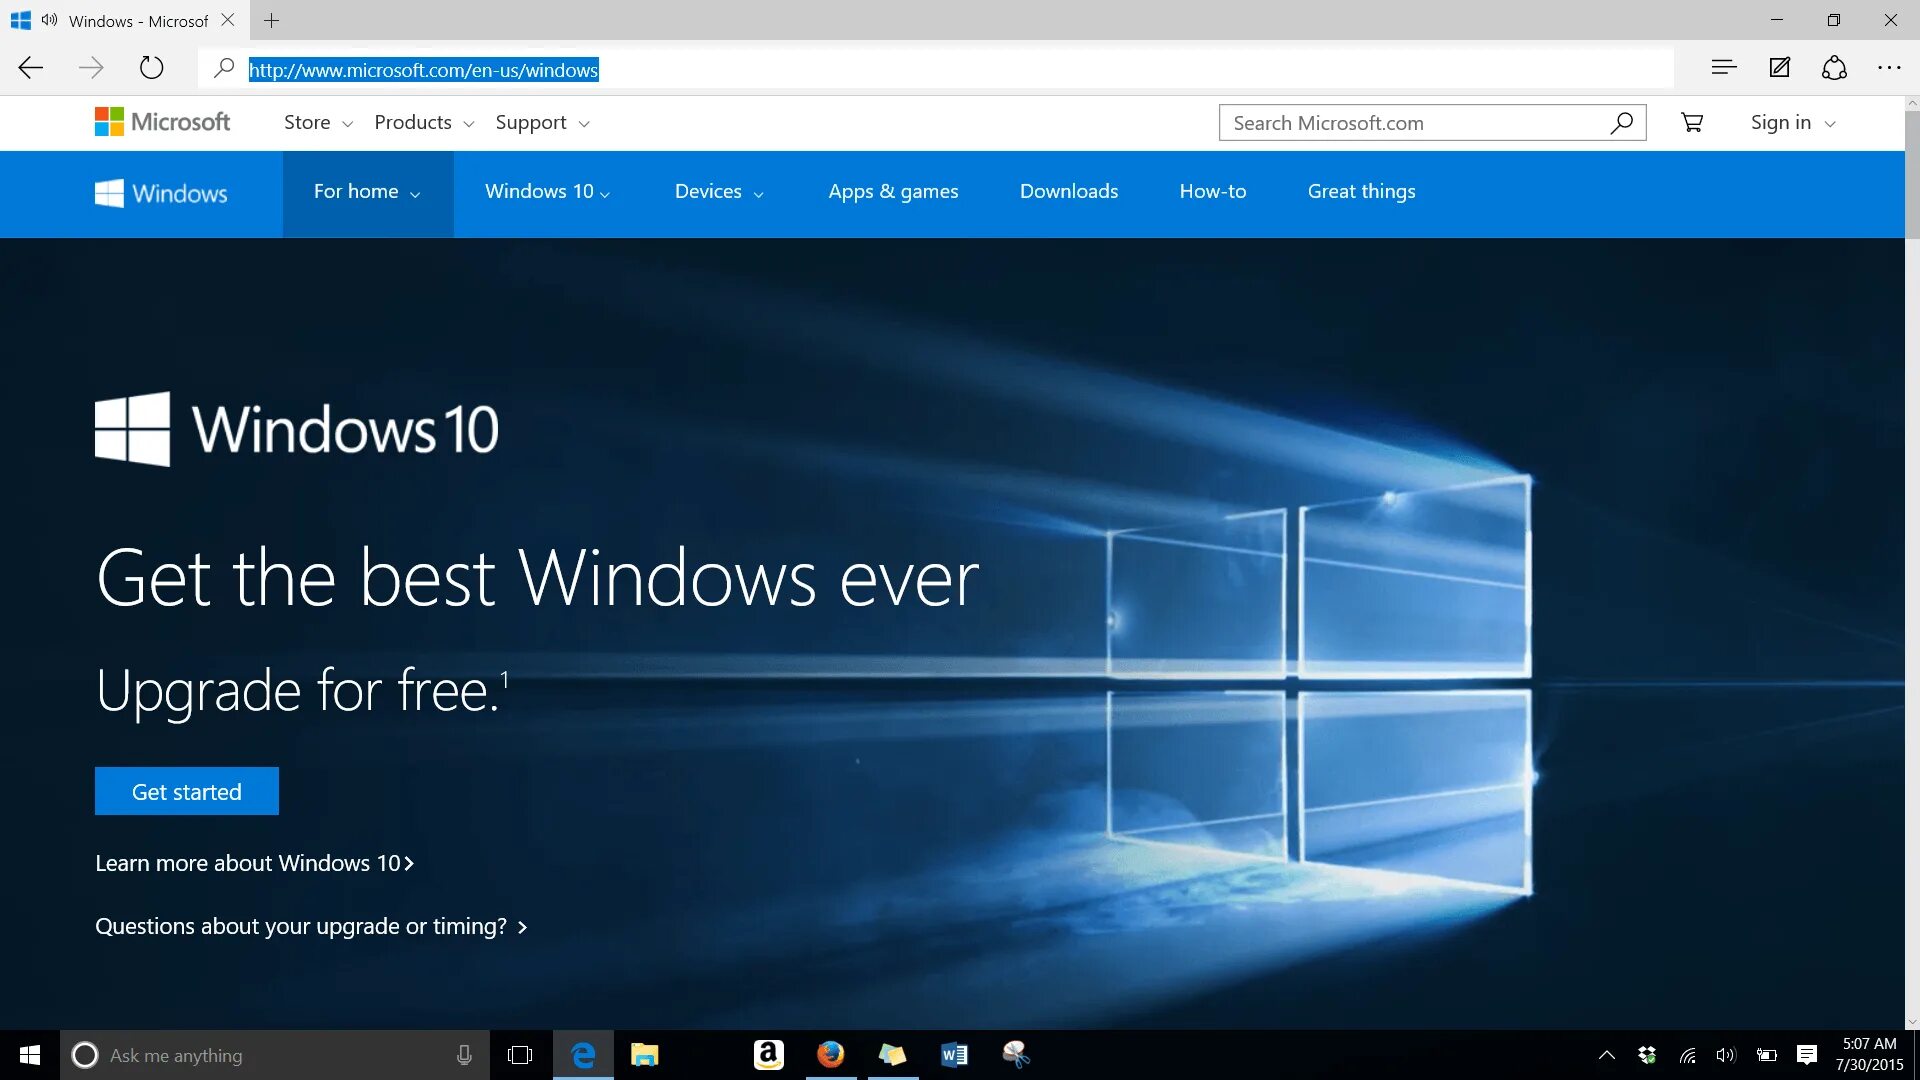Open the Apps & games section

pyautogui.click(x=893, y=192)
